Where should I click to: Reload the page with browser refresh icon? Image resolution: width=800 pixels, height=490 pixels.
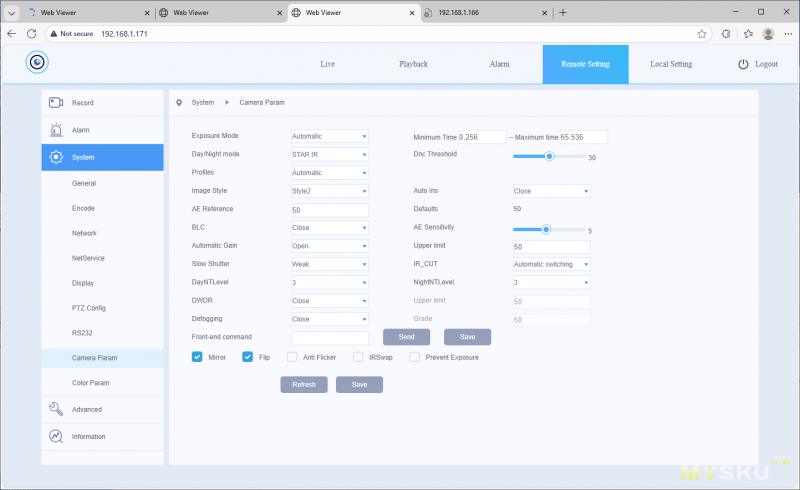[46, 33]
